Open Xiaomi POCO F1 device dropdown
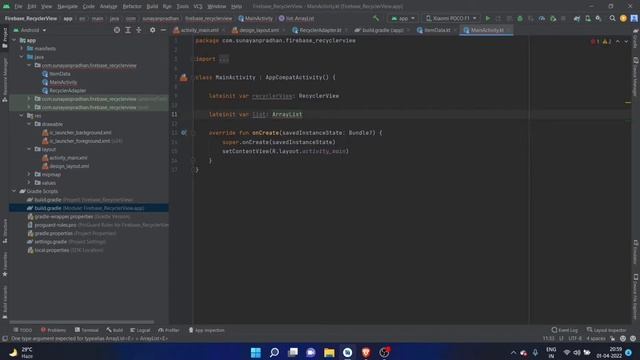 click(x=451, y=18)
